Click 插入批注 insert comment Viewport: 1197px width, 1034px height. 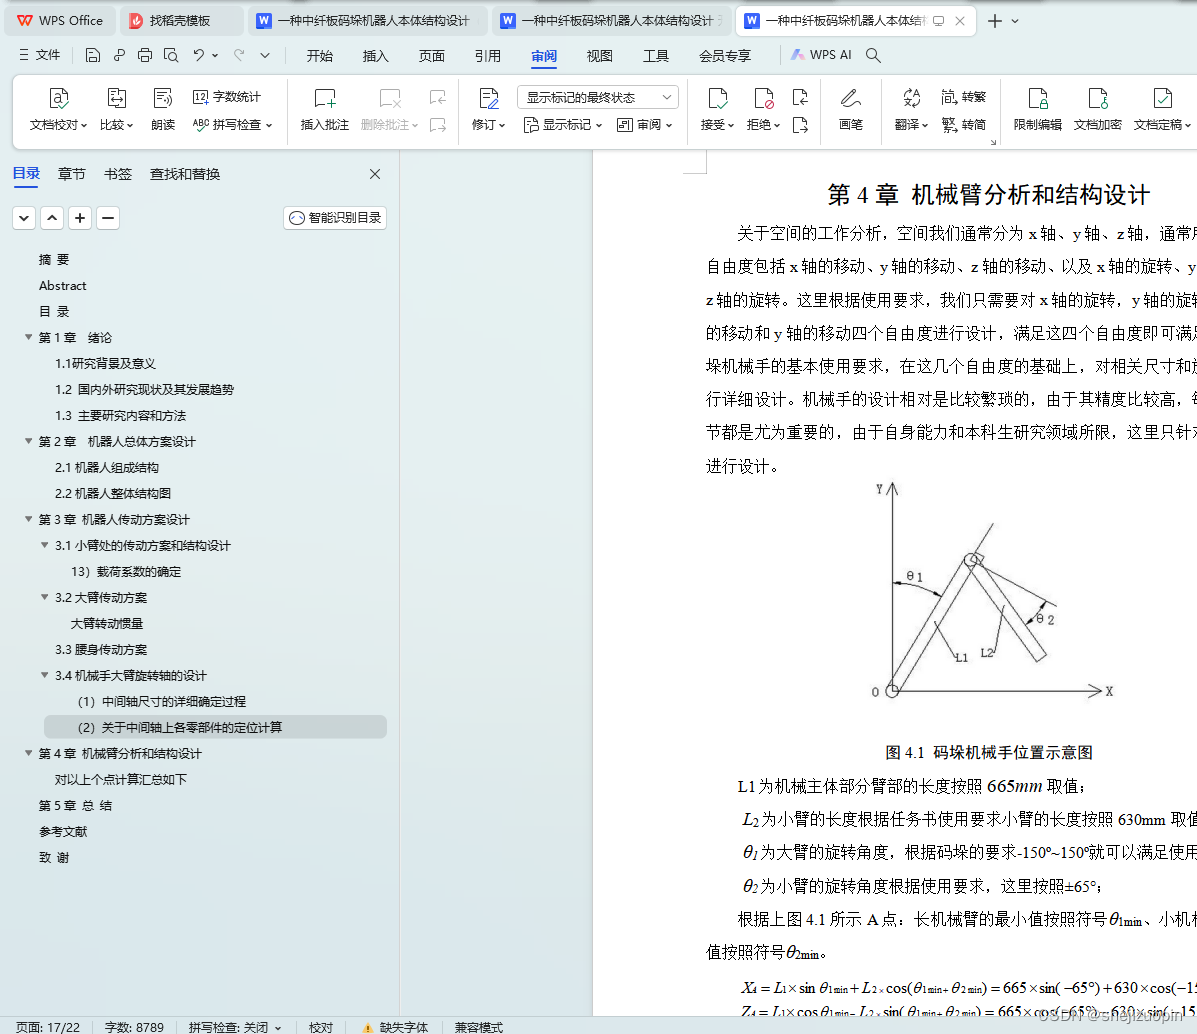click(x=324, y=109)
